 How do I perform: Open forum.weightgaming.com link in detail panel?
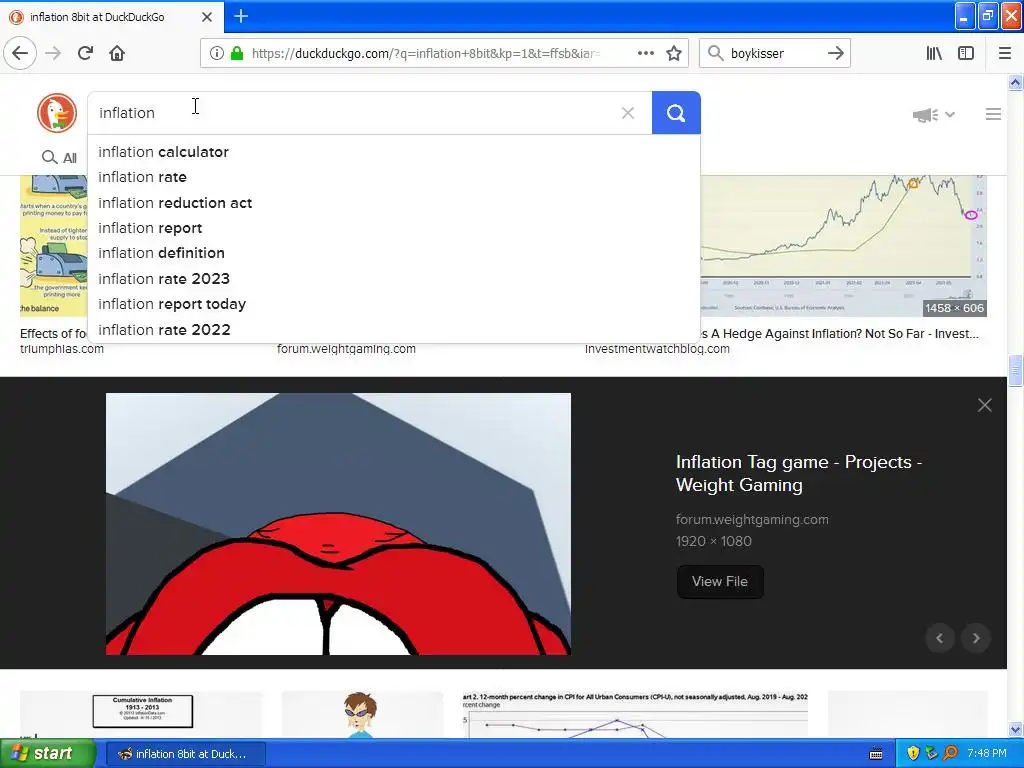752,520
